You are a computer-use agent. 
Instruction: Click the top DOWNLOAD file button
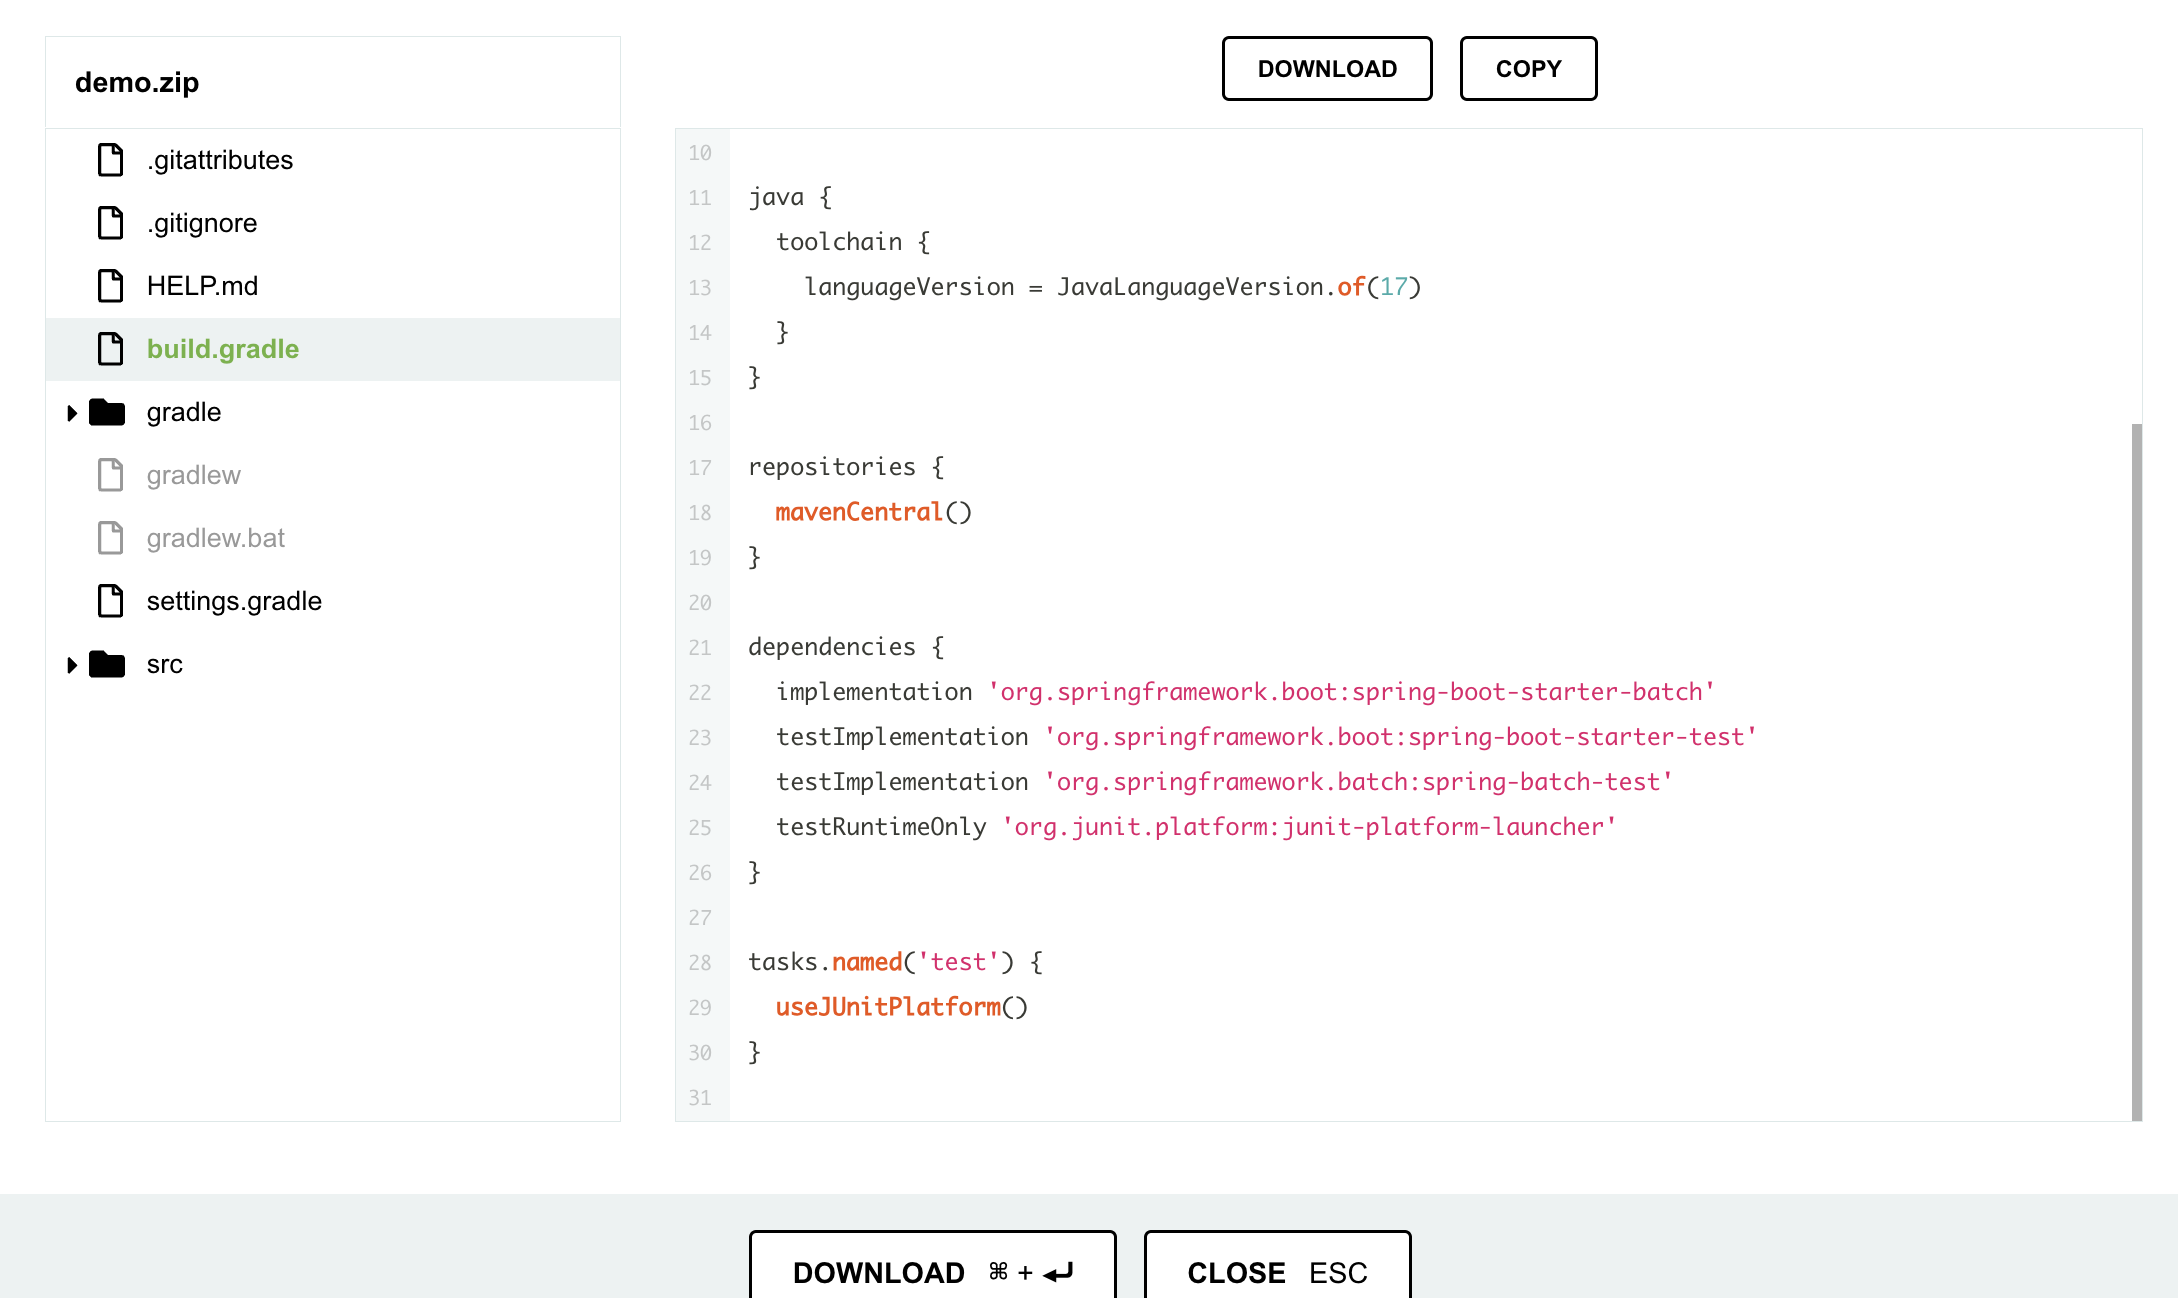tap(1326, 69)
